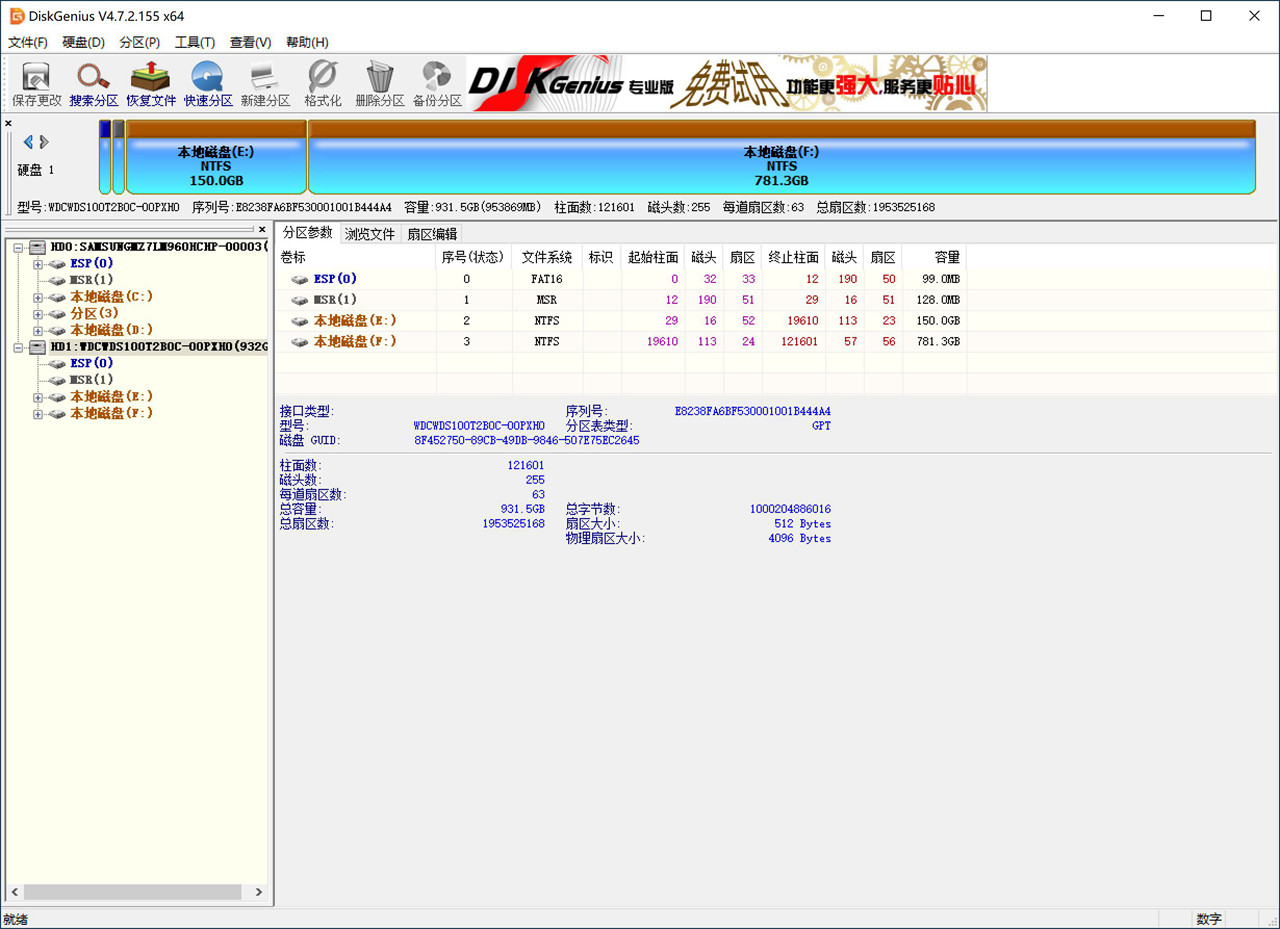Select the 搜索分区 (Search Partitions) tool

(x=93, y=80)
